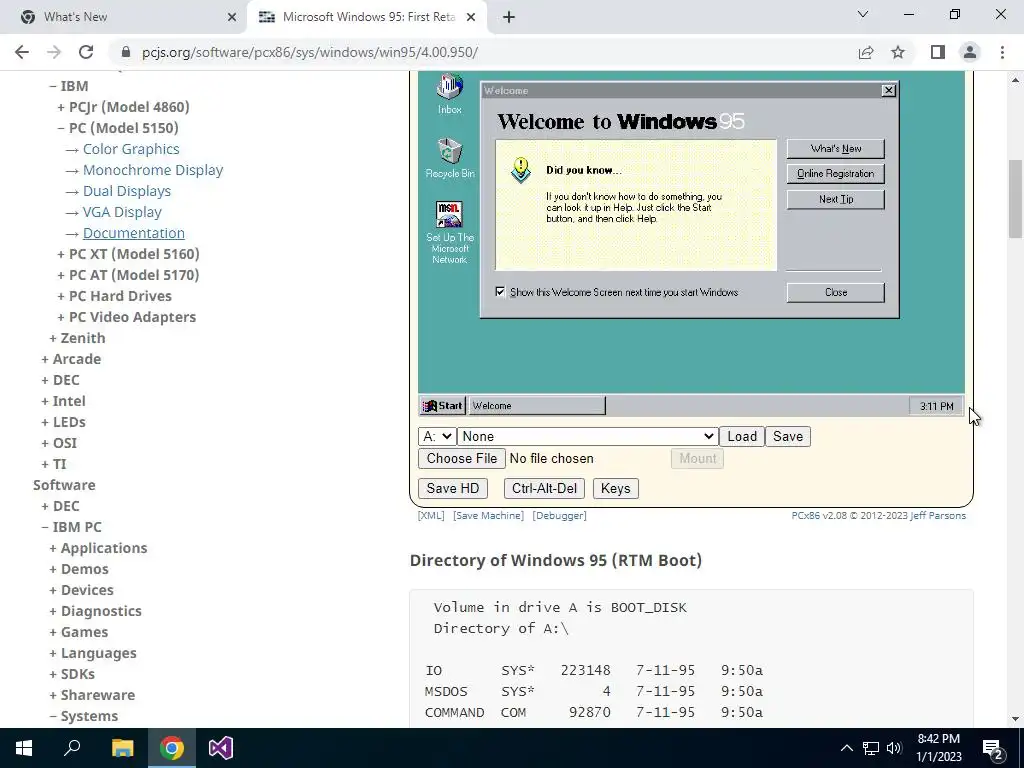Open the VGA Display link
Screen dimensions: 1024x768
click(x=122, y=212)
